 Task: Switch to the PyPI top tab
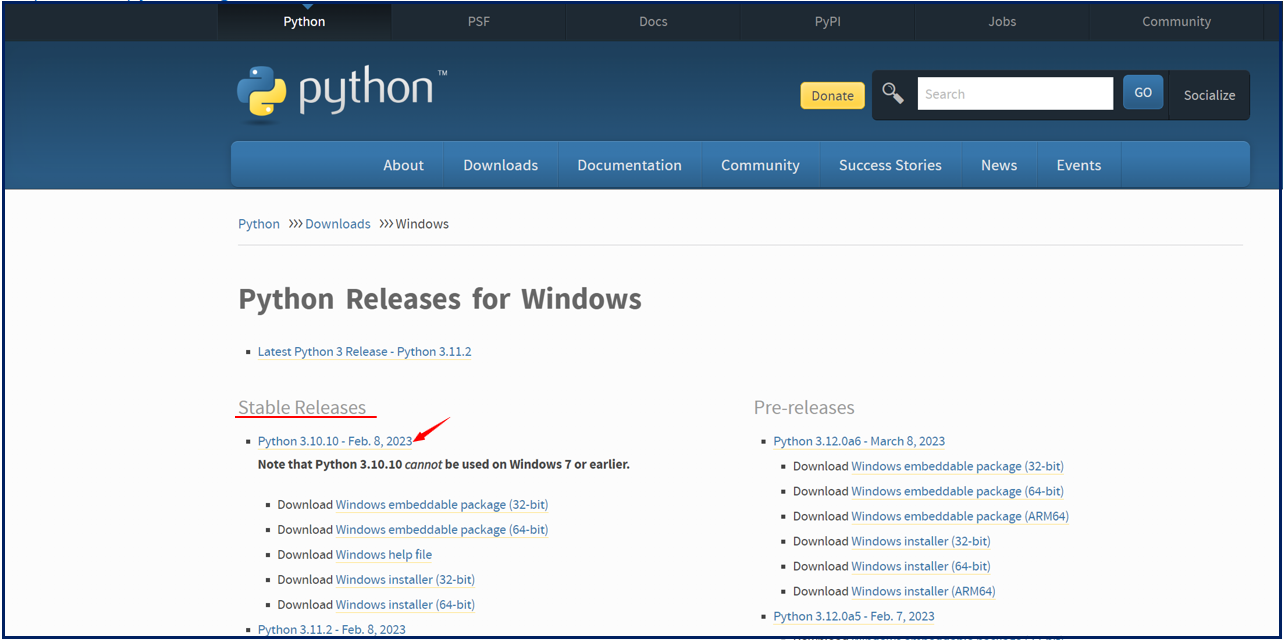(828, 21)
